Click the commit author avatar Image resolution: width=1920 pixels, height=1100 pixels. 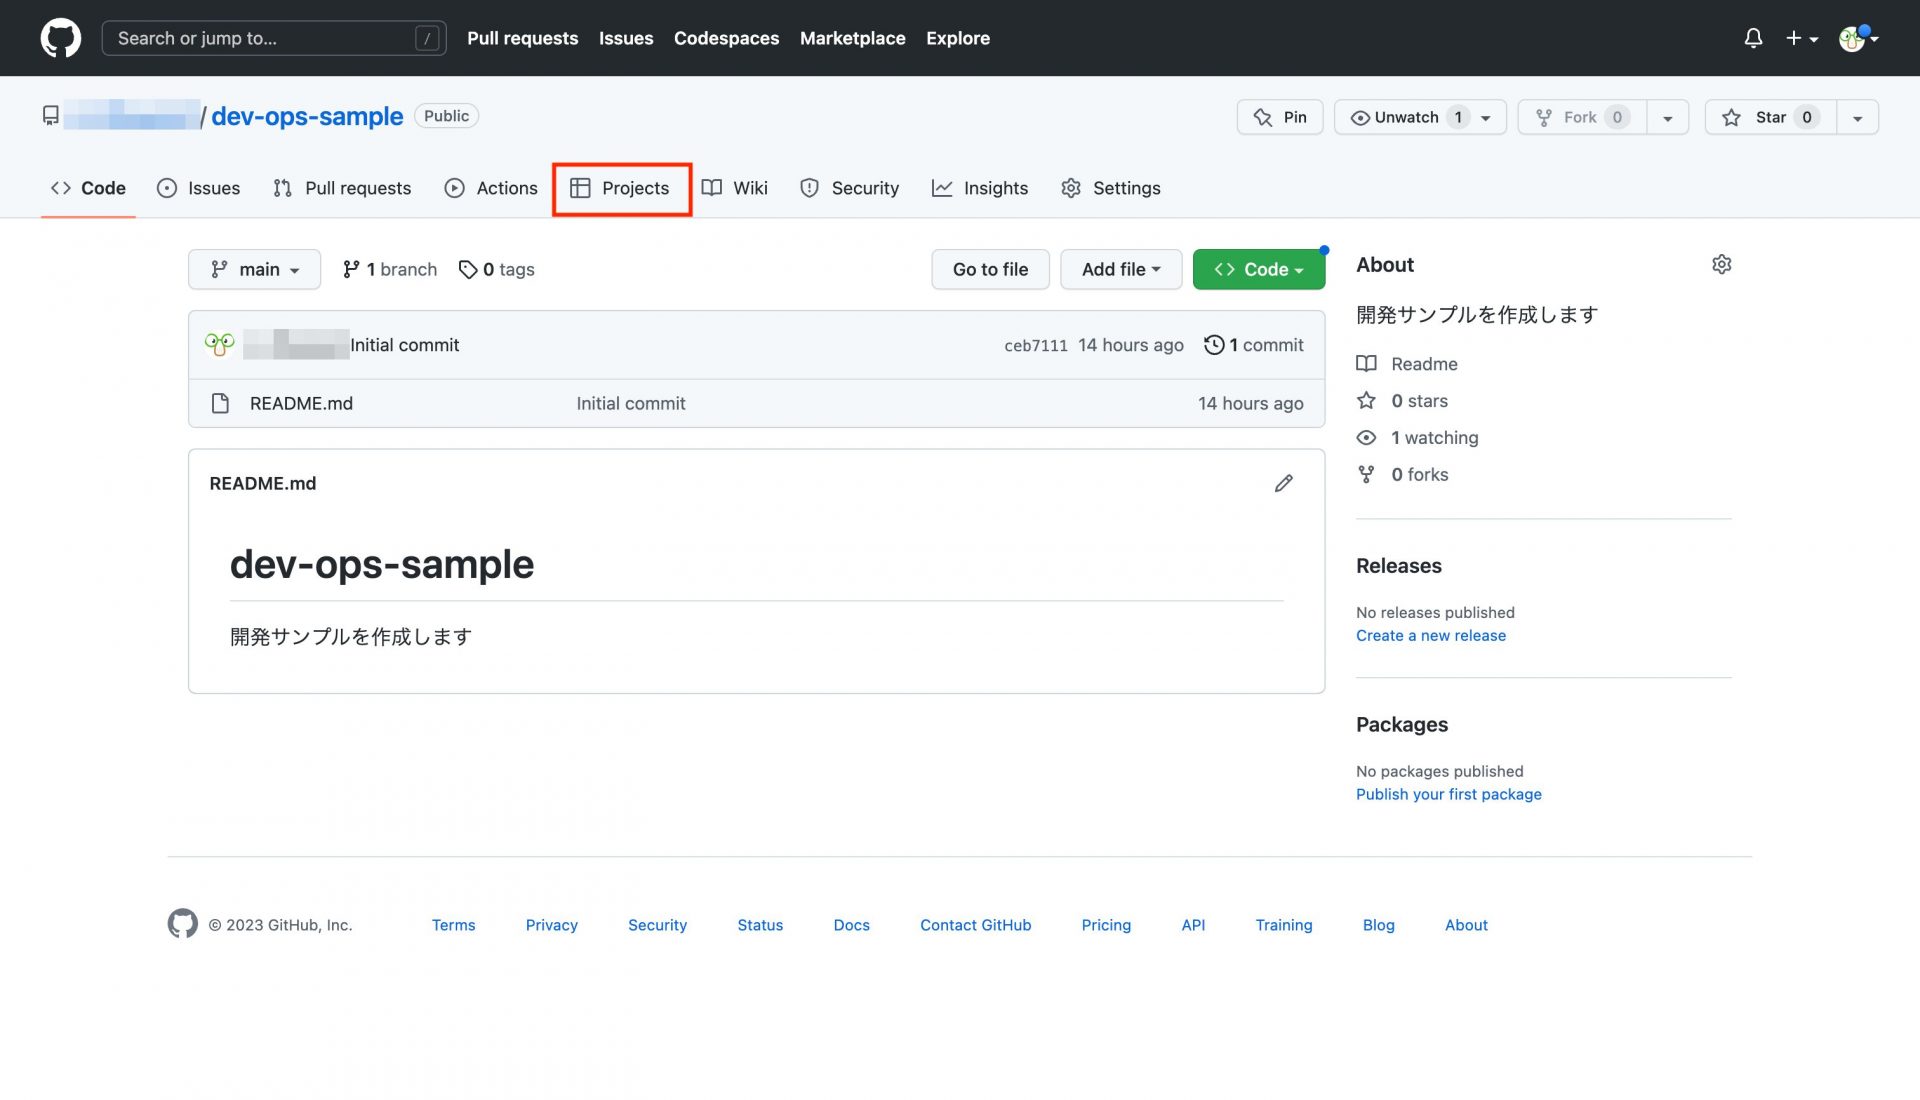219,345
